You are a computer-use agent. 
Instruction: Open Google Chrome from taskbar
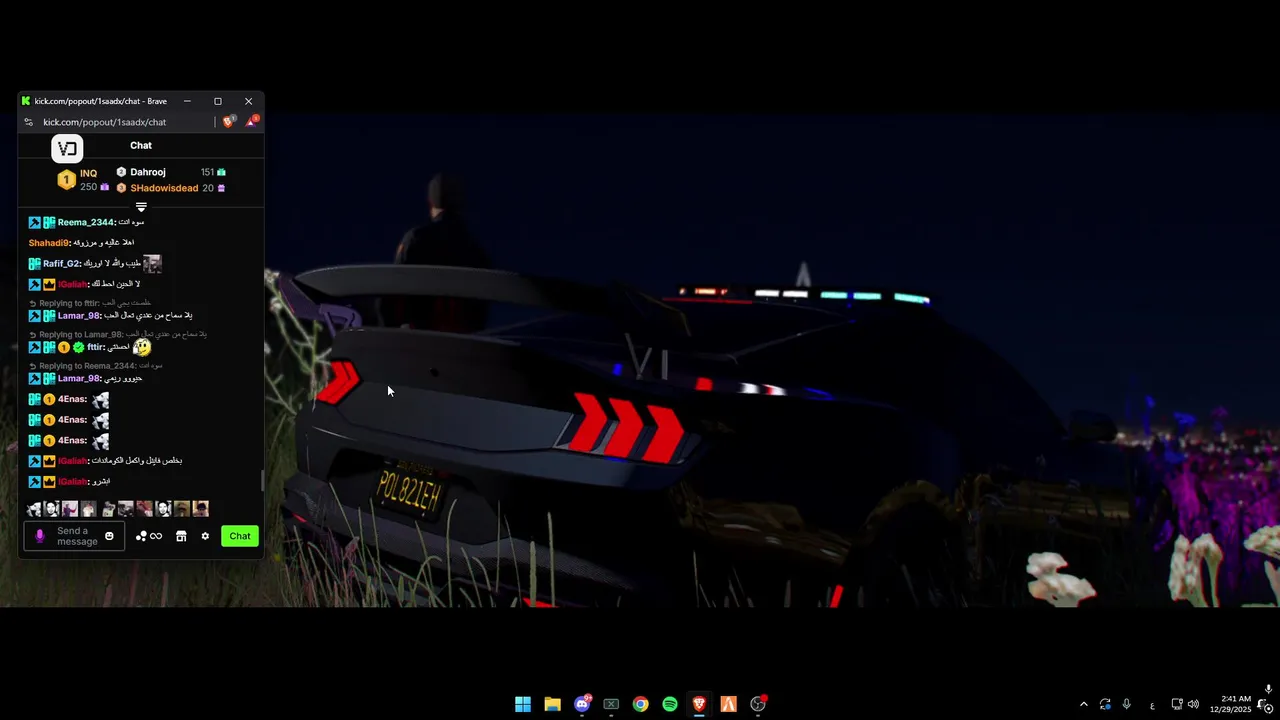pyautogui.click(x=641, y=704)
